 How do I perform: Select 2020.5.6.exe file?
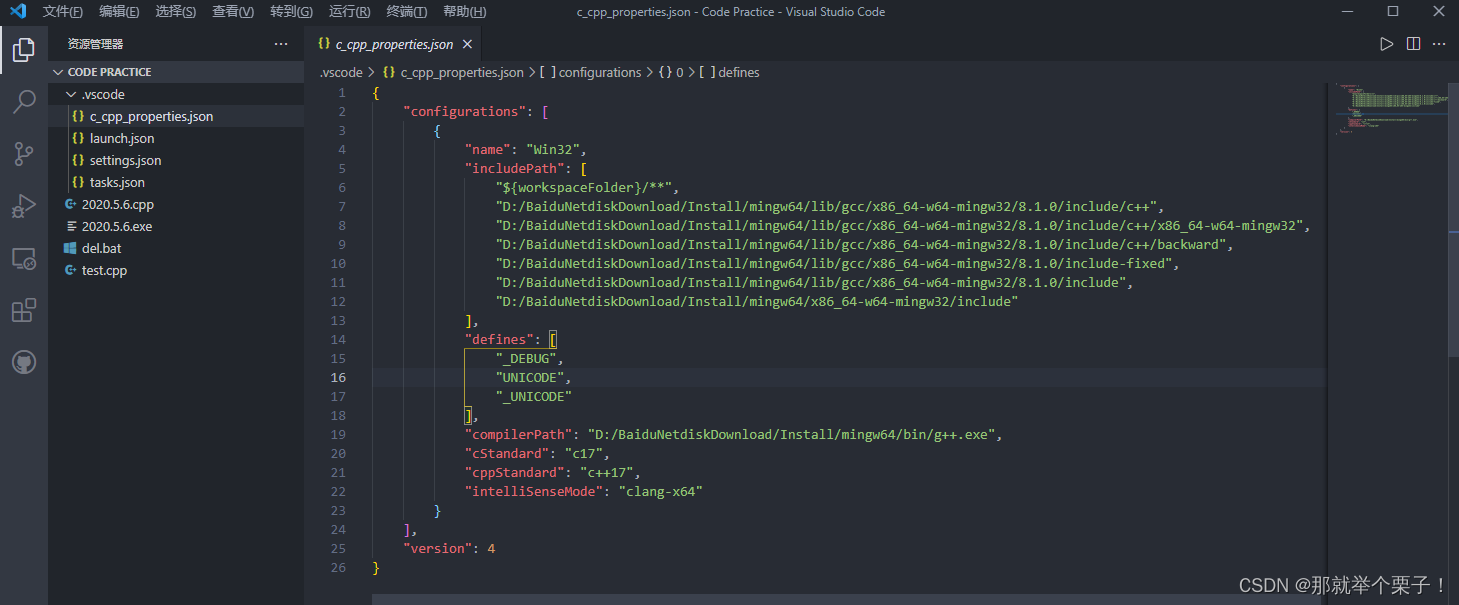[x=175, y=226]
